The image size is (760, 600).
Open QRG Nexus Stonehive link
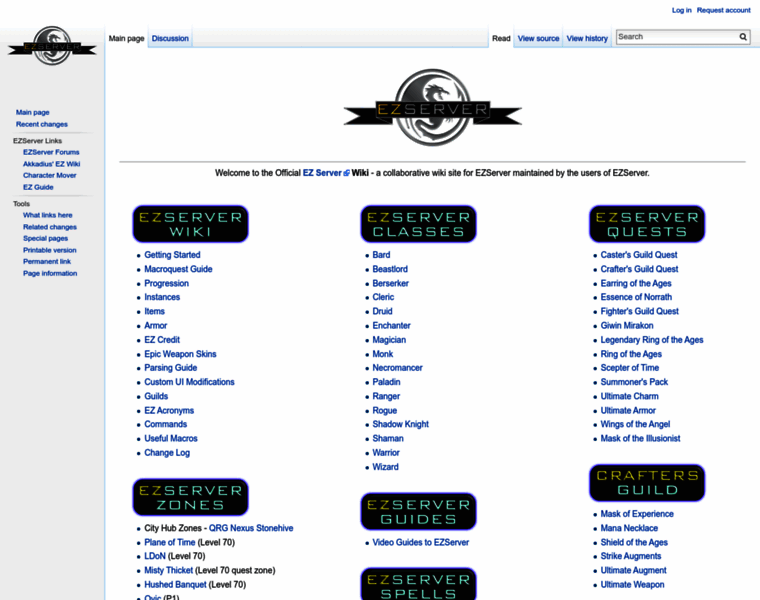(x=251, y=528)
